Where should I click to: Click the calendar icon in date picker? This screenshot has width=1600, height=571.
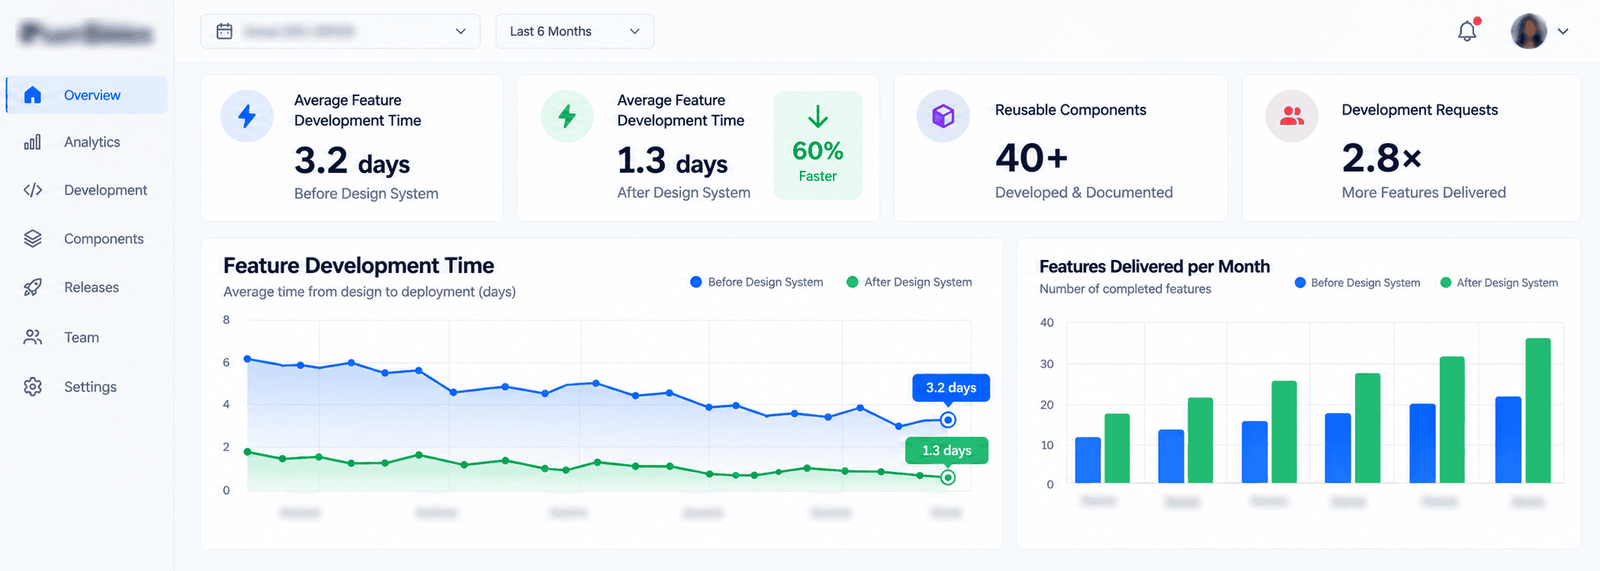pyautogui.click(x=225, y=31)
